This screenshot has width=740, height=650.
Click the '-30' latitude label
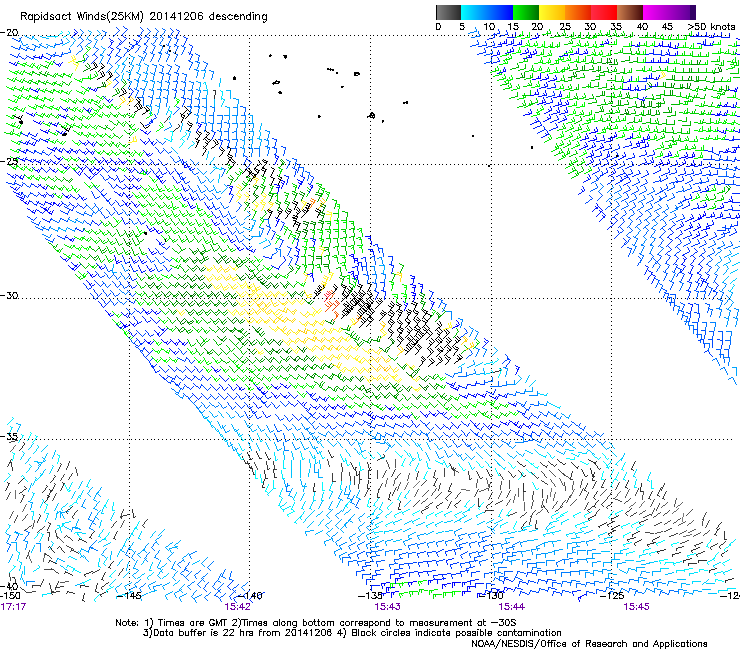[9, 295]
